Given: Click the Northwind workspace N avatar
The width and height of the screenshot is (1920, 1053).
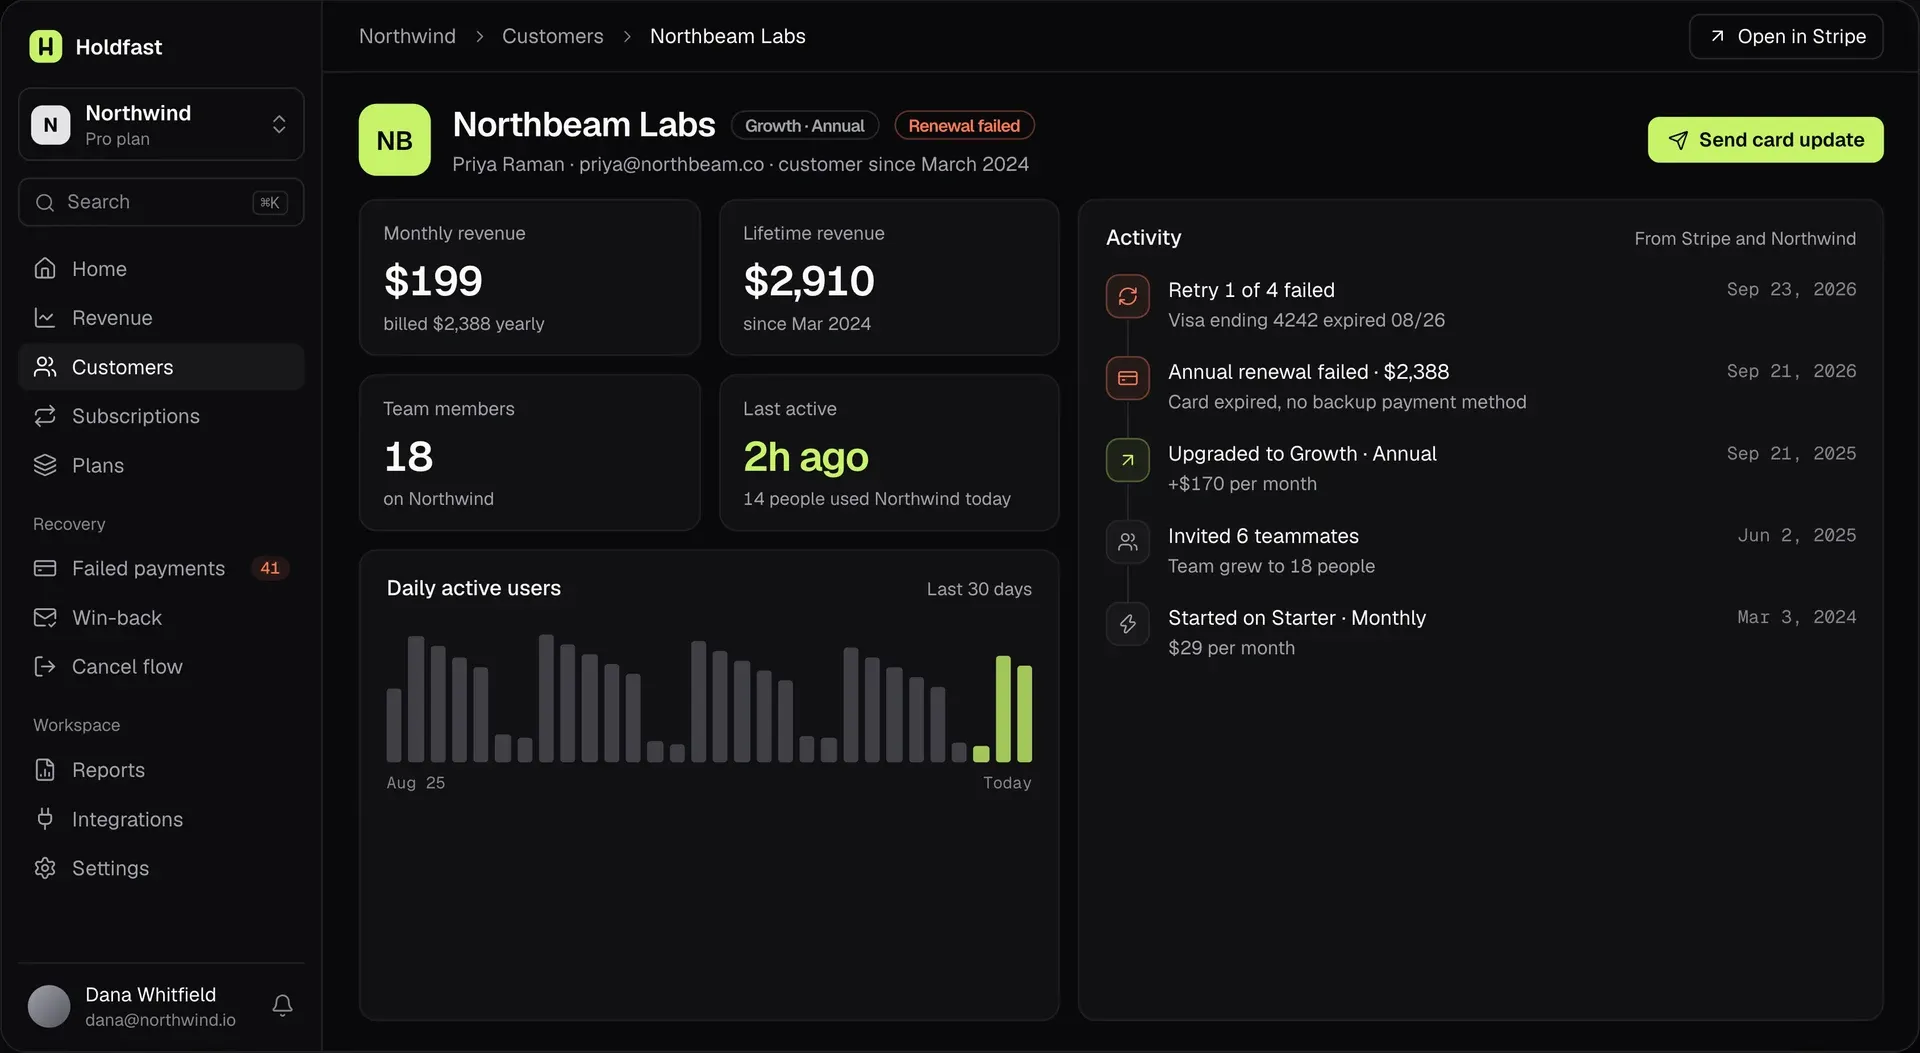Looking at the screenshot, I should point(51,125).
